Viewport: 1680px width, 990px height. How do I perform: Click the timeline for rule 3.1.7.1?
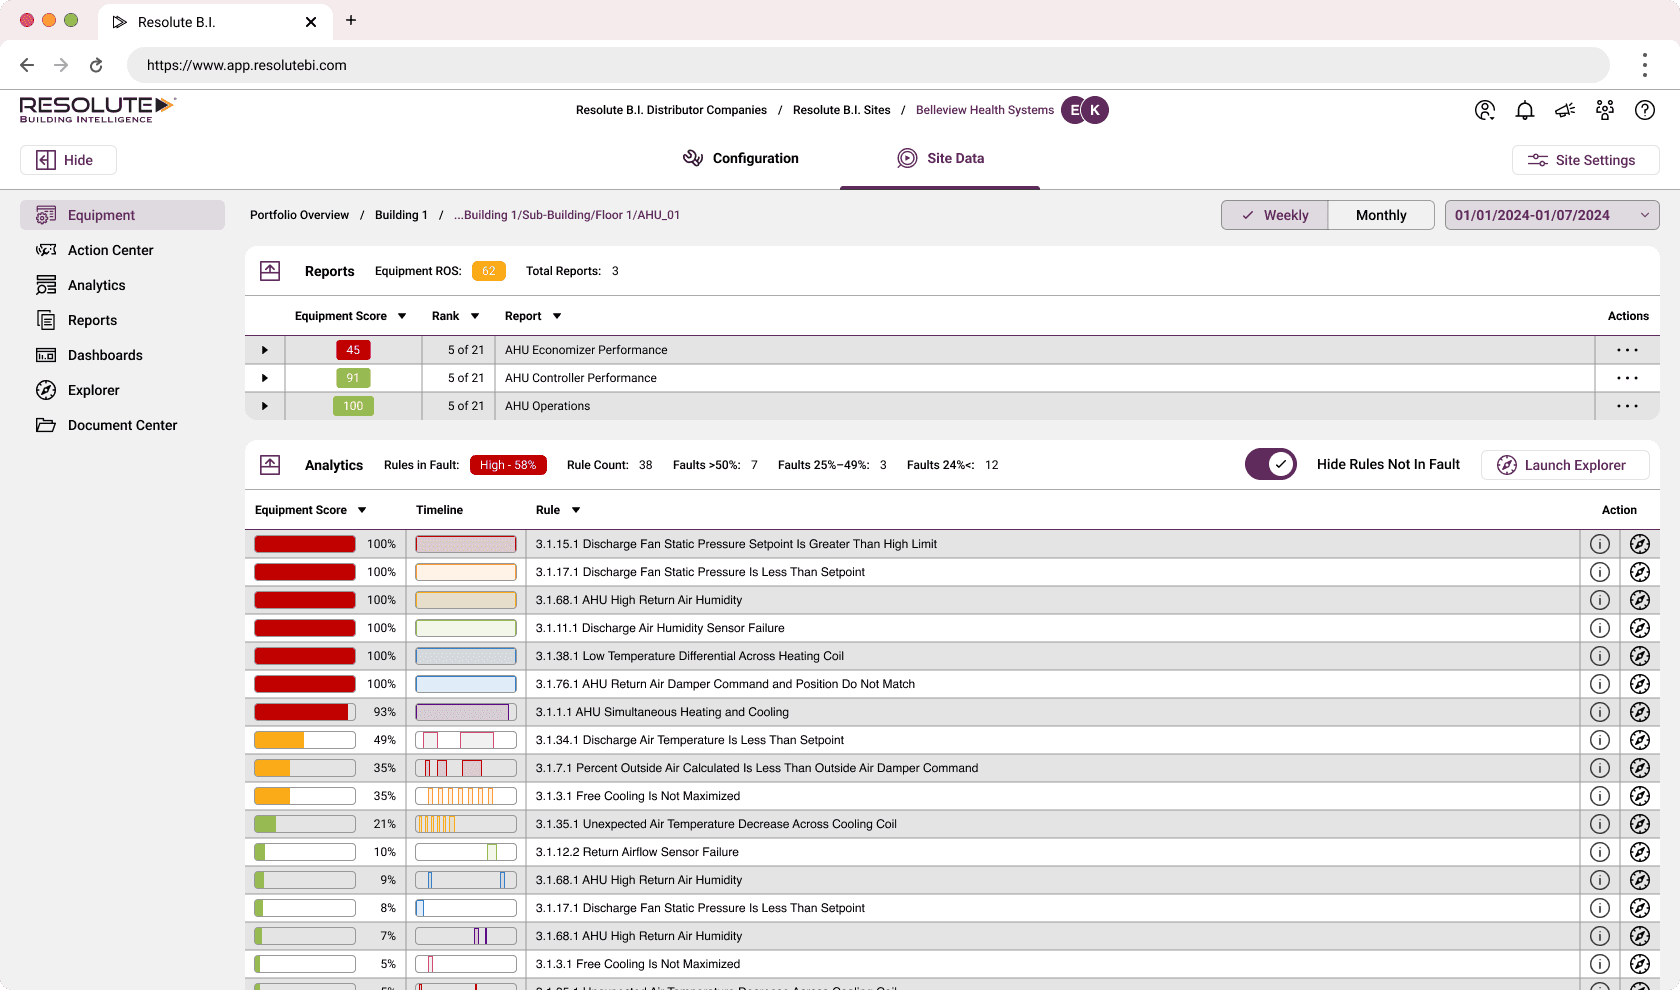[x=466, y=768]
